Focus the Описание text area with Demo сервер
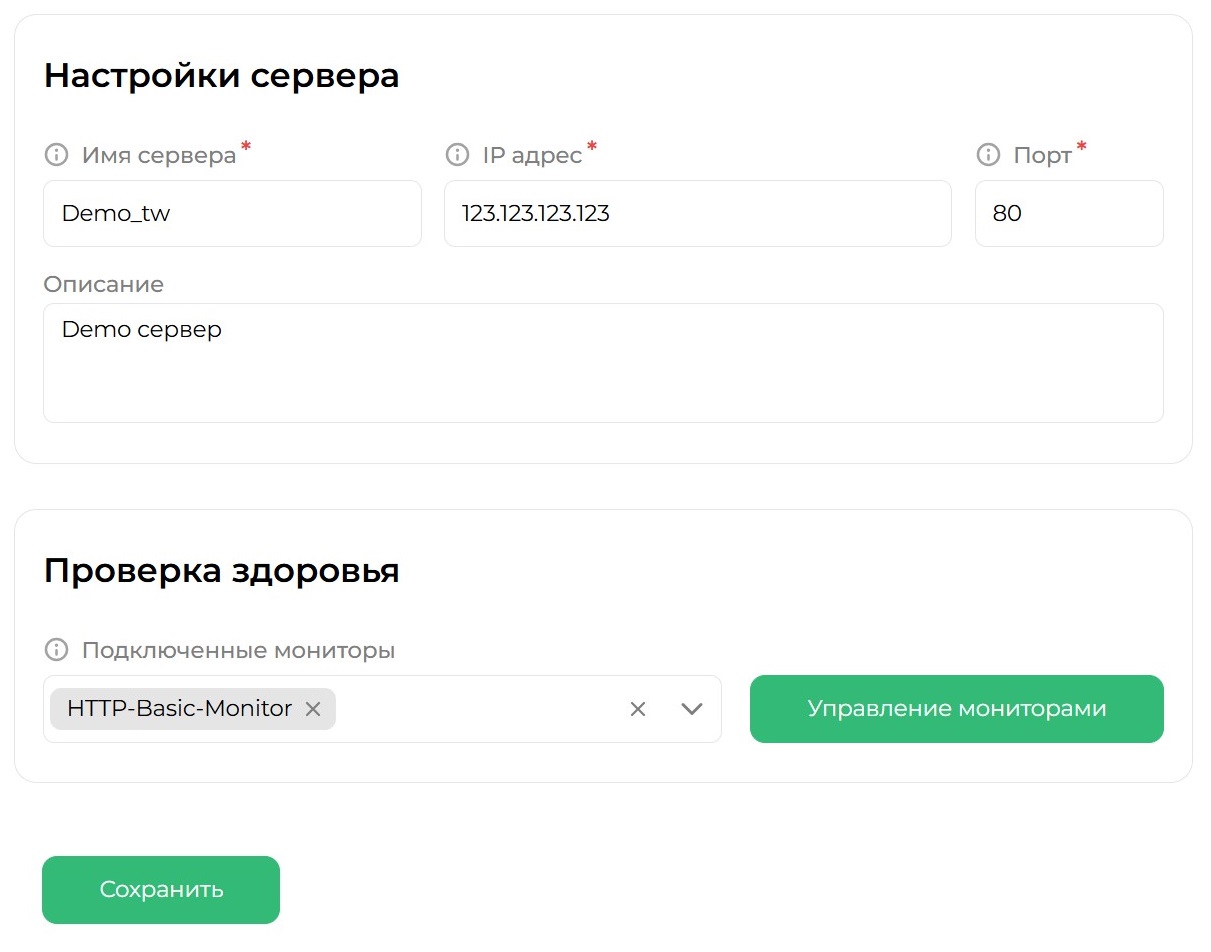 [x=600, y=360]
